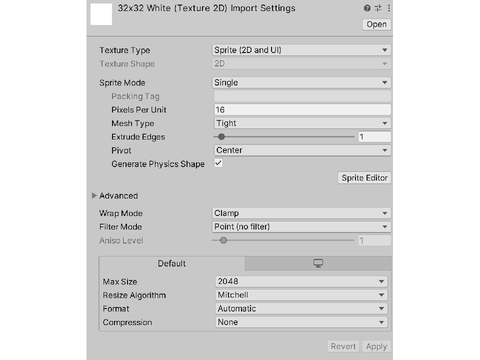Click the Aniso Level slider handle
Viewport: 480px width, 360px height.
tap(223, 240)
